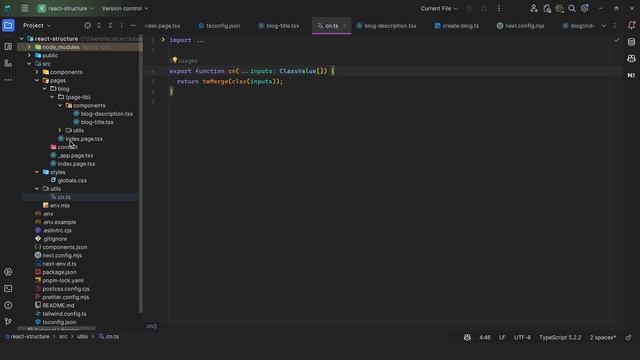640x360 pixels.
Task: Open IDE settings gear
Action: tap(585, 8)
